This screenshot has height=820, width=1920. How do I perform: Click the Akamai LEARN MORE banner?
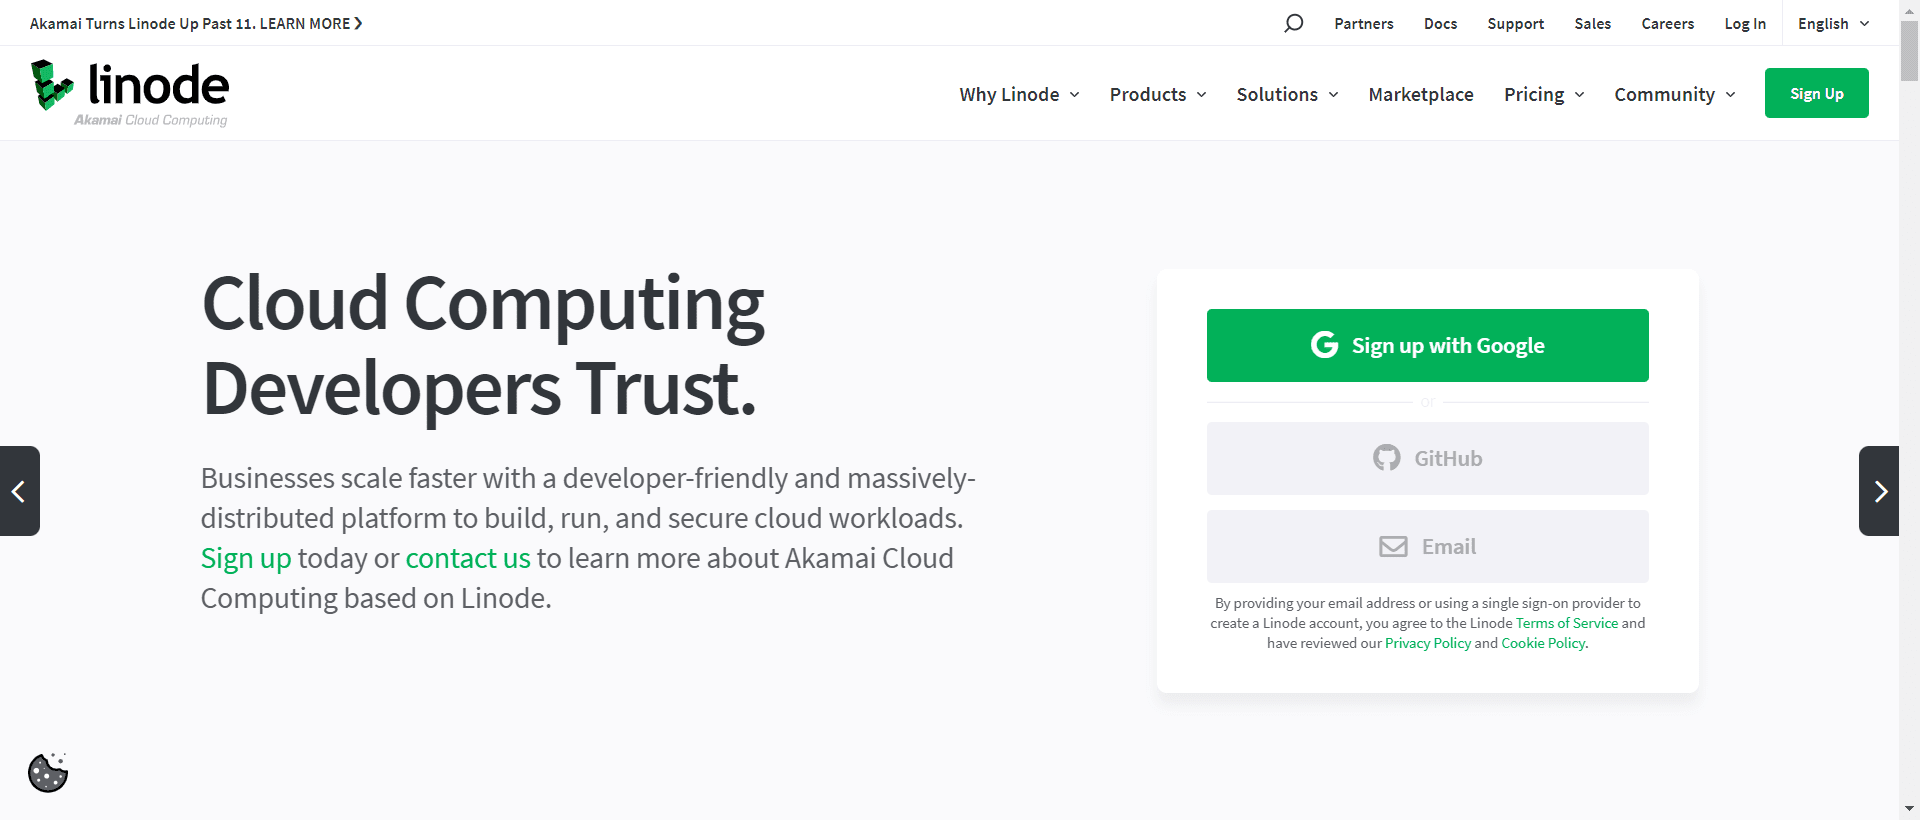click(196, 23)
